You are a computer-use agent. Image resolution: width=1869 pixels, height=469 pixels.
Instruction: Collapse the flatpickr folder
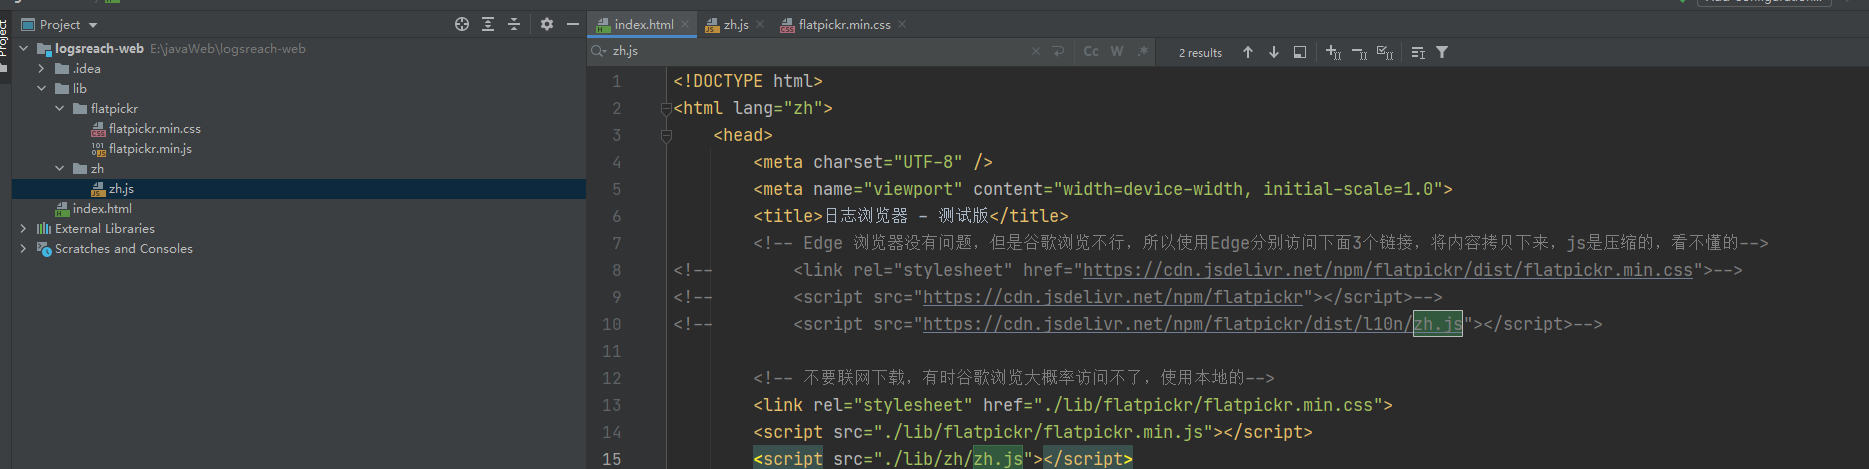pyautogui.click(x=60, y=108)
